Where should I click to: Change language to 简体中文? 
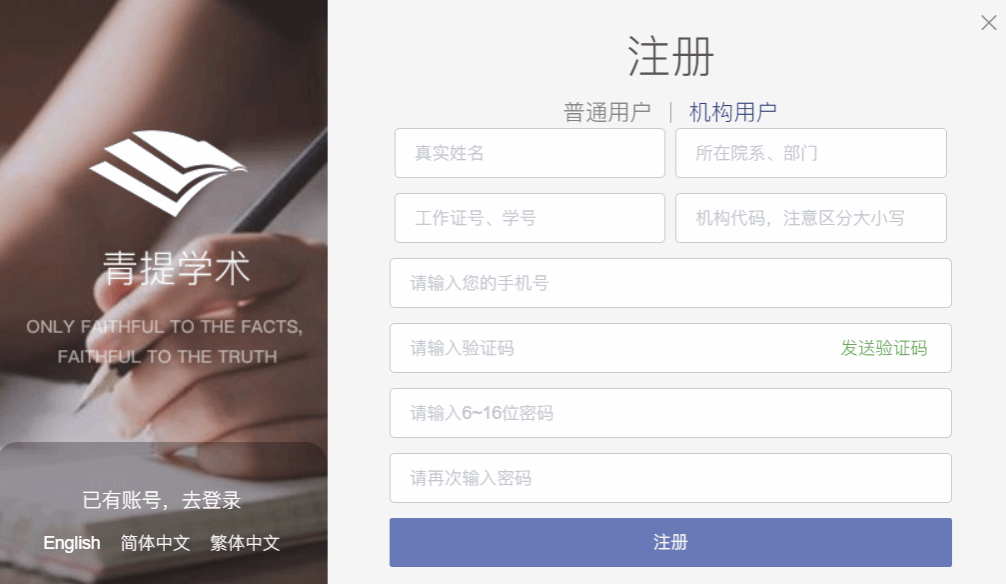(155, 543)
